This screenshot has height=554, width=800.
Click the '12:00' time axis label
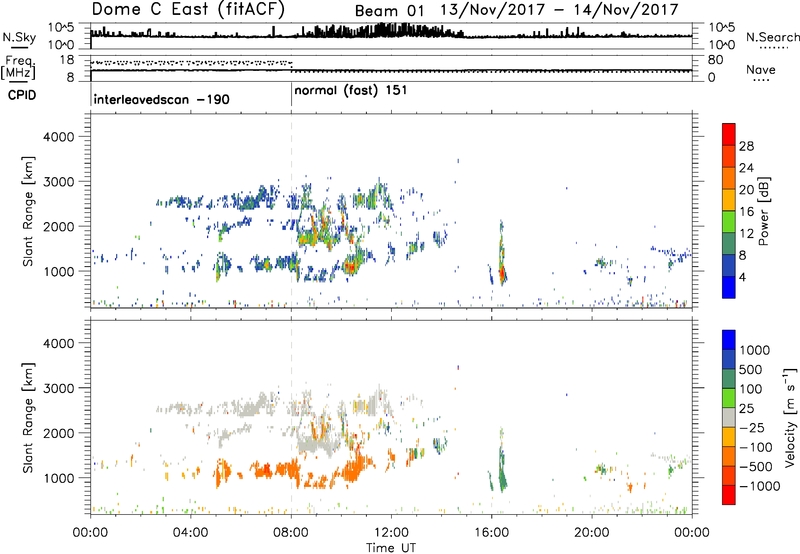point(391,533)
